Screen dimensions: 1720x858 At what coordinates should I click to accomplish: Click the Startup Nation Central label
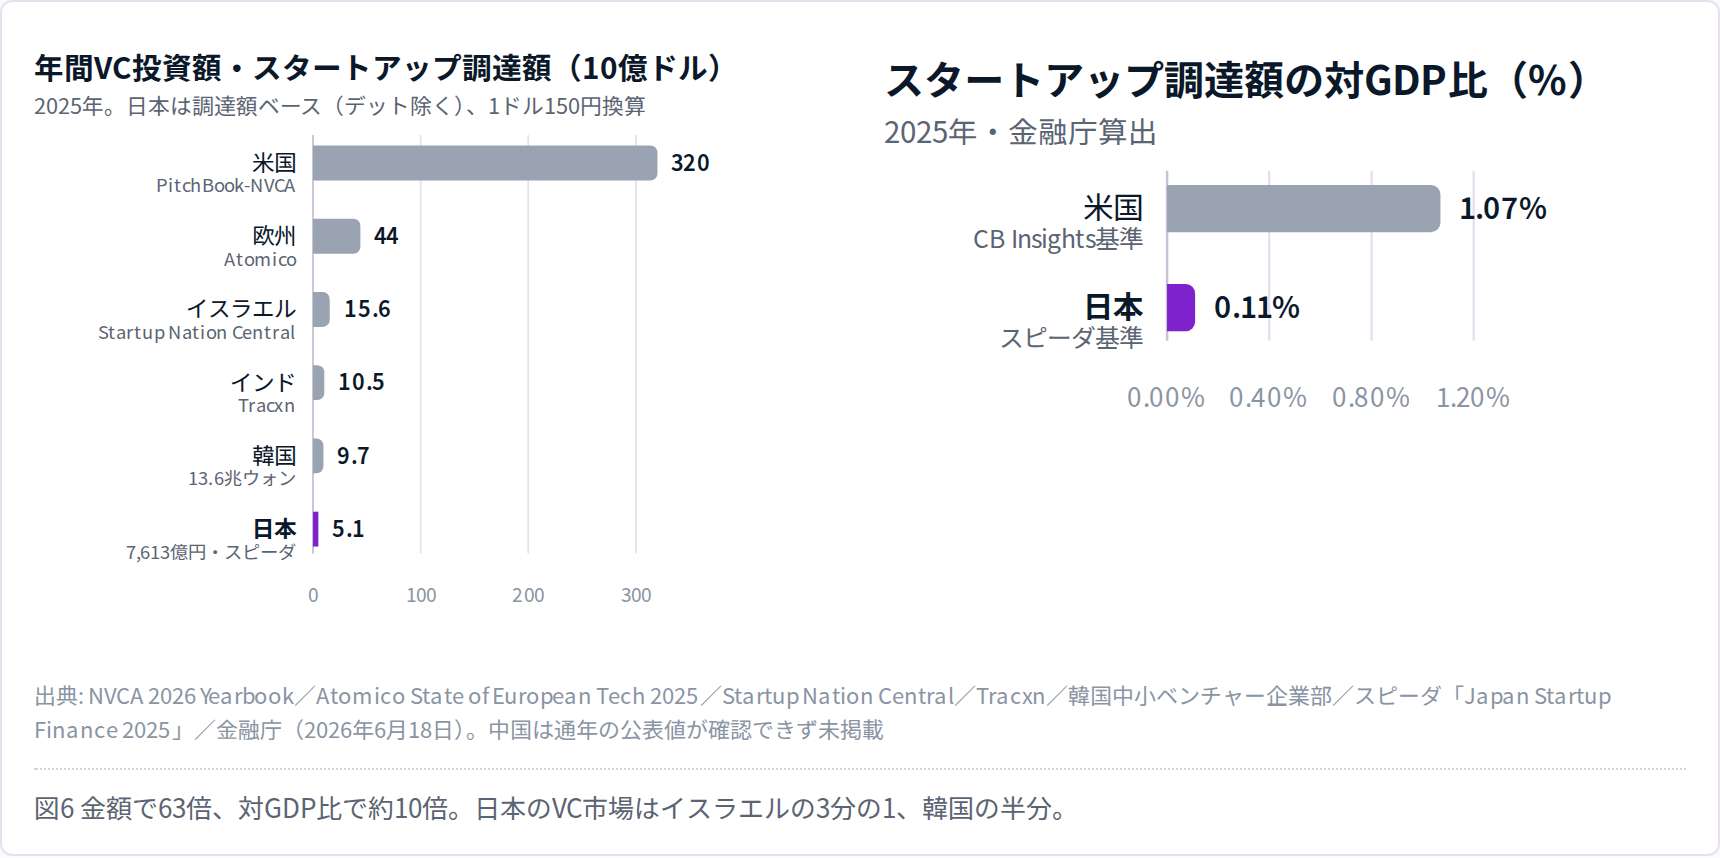pos(197,333)
